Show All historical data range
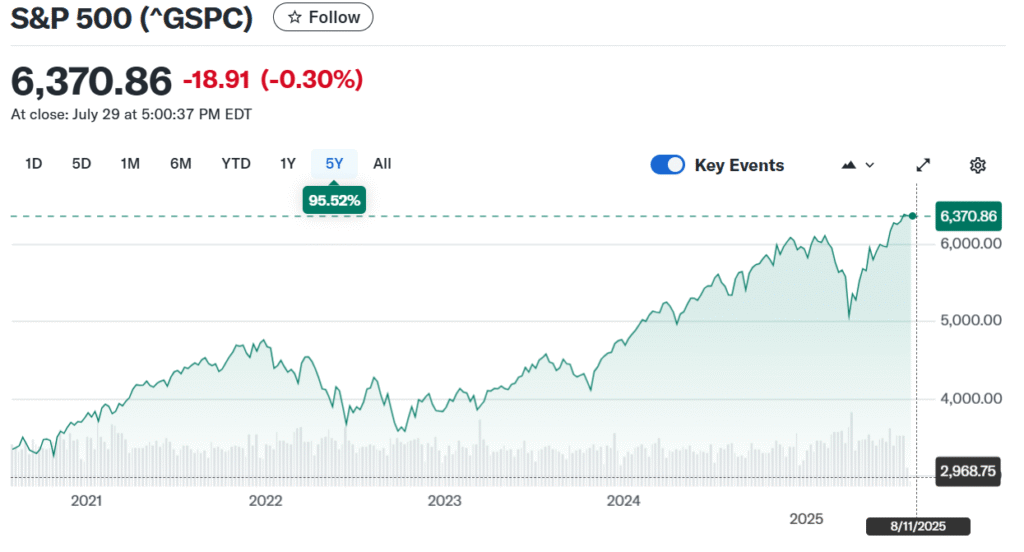Image resolution: width=1024 pixels, height=552 pixels. (382, 164)
